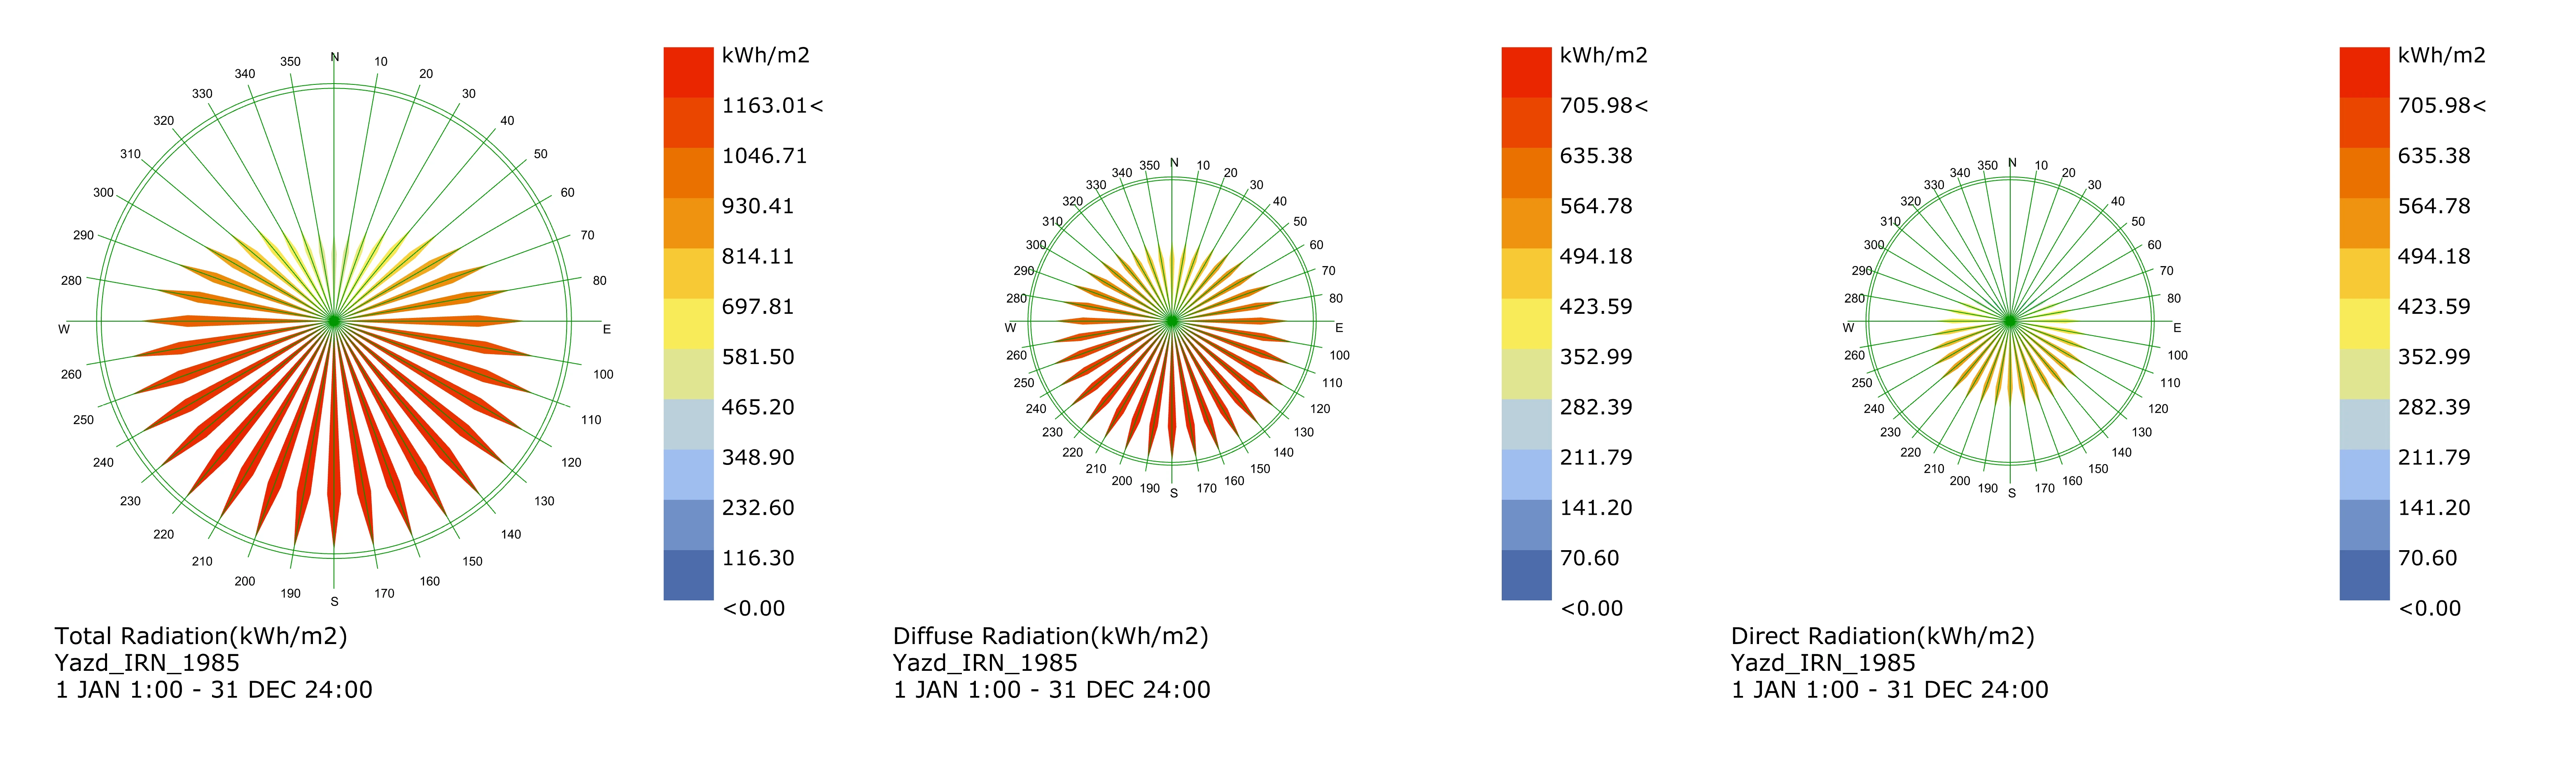The height and width of the screenshot is (761, 2576).
Task: Click center point of the Total Radiation rose
Action: click(334, 321)
